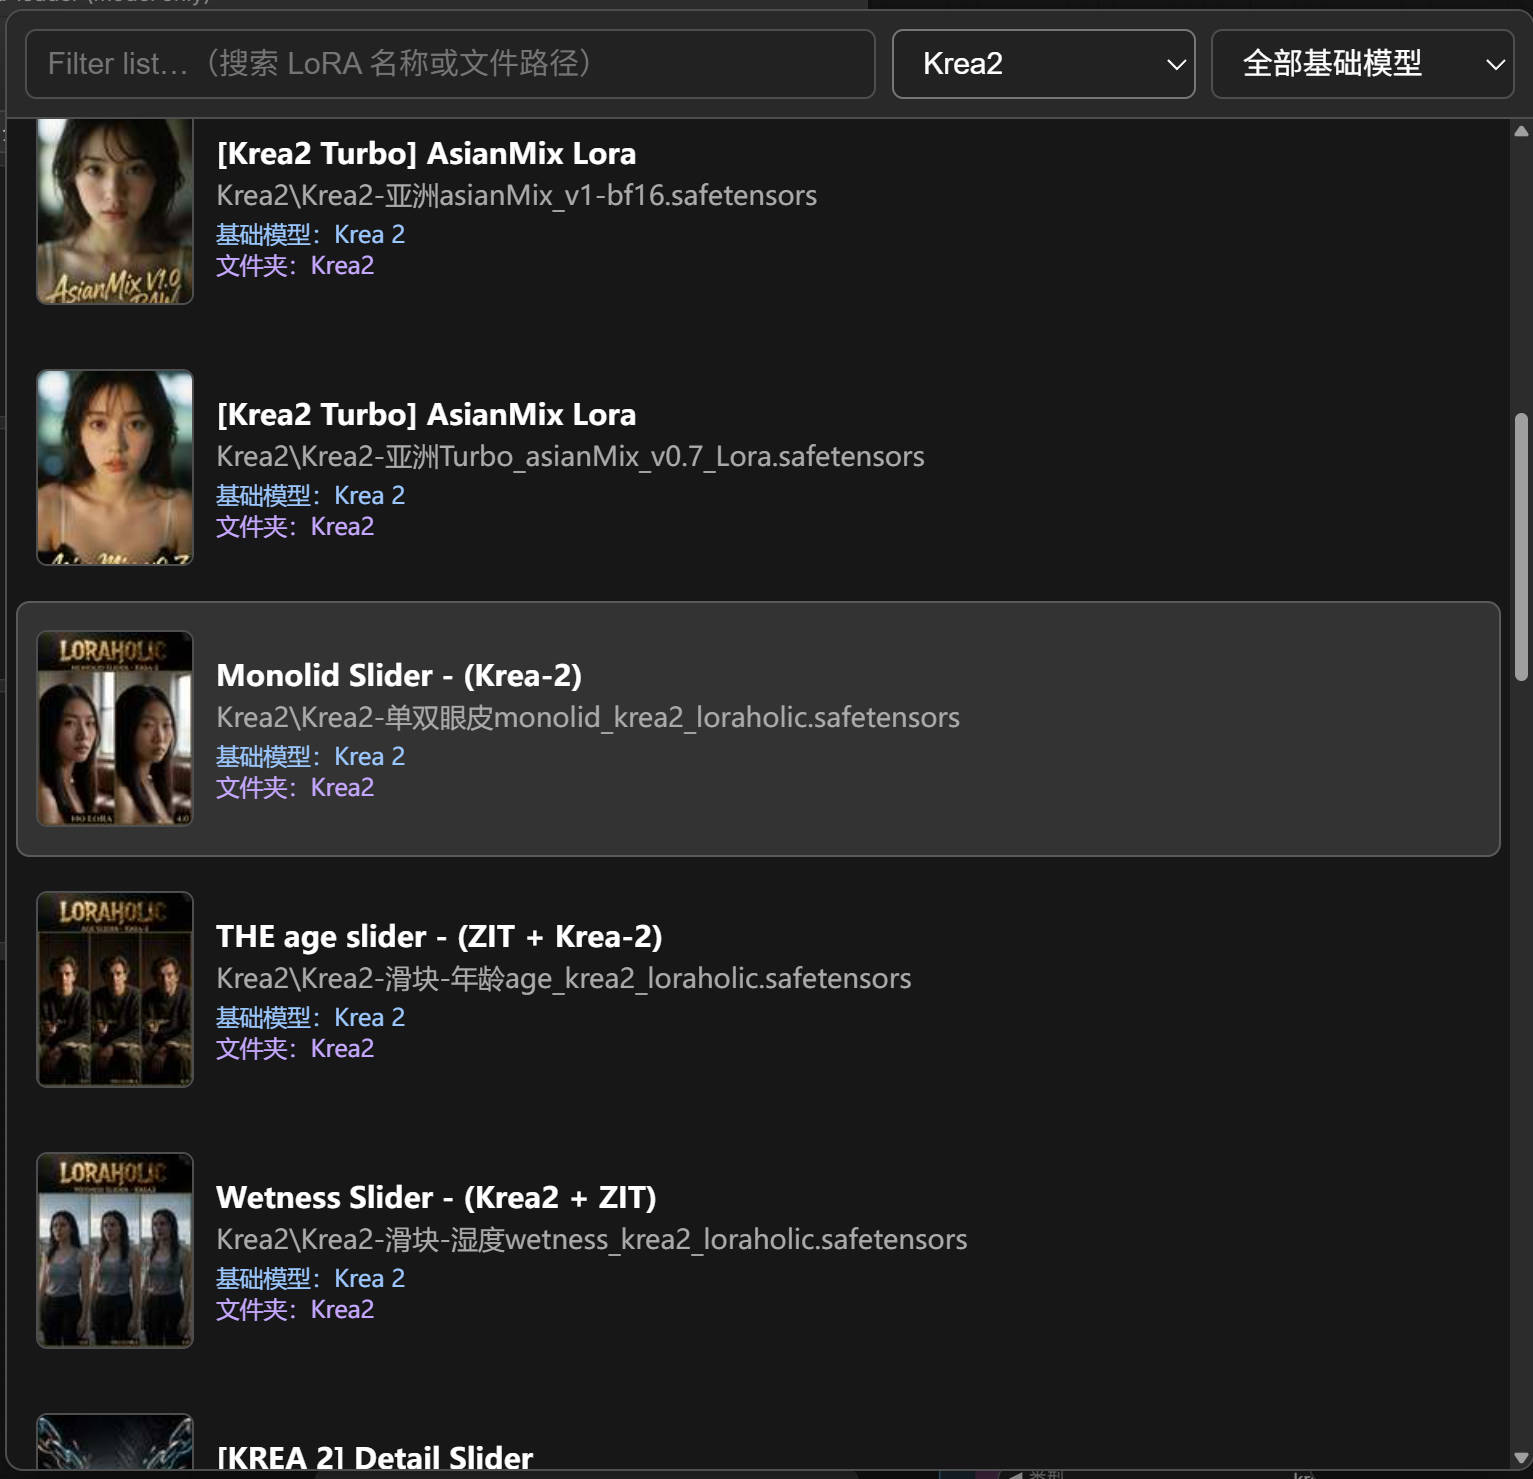Screen dimensions: 1533x1479
Task: Click 文件夹: Krea2 under THE age slider
Action: click(296, 1048)
